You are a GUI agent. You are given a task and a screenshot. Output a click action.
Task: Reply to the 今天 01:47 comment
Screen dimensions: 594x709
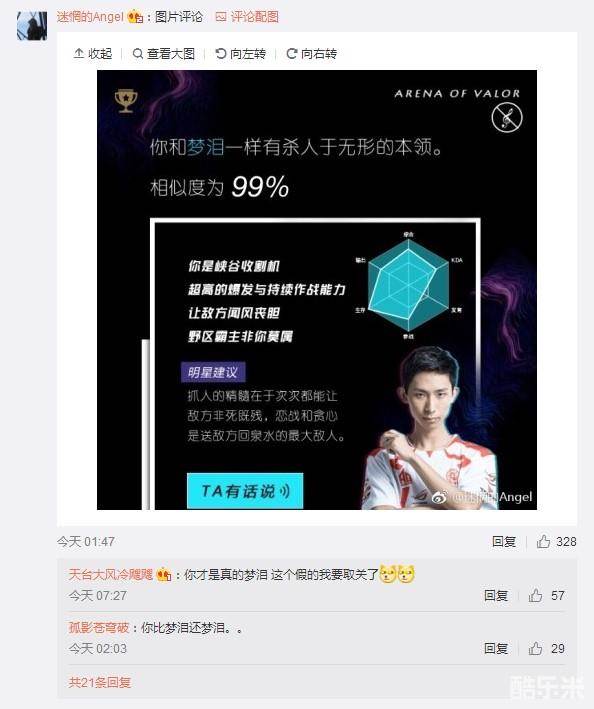[x=504, y=541]
